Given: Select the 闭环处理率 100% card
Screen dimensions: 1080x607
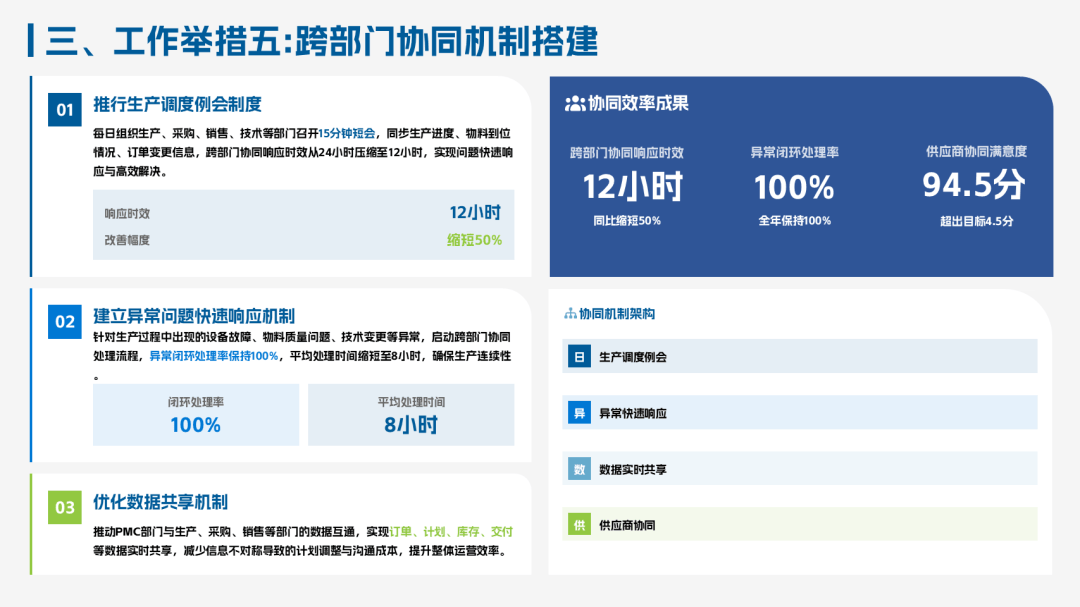Looking at the screenshot, I should [x=196, y=414].
